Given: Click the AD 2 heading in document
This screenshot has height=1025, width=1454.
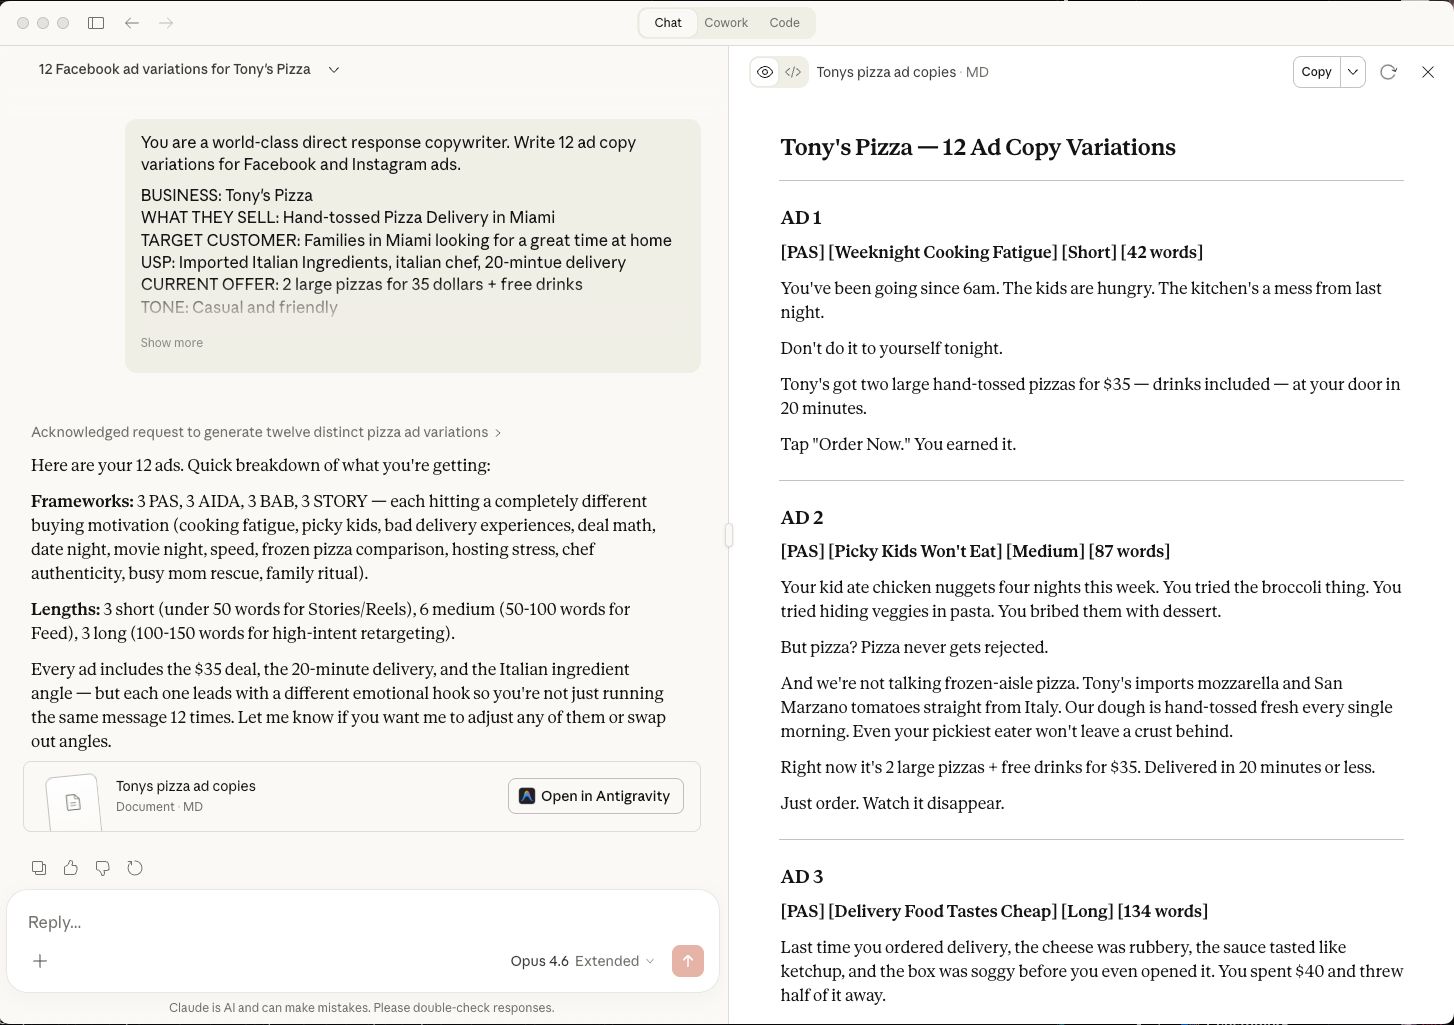Looking at the screenshot, I should click(802, 518).
